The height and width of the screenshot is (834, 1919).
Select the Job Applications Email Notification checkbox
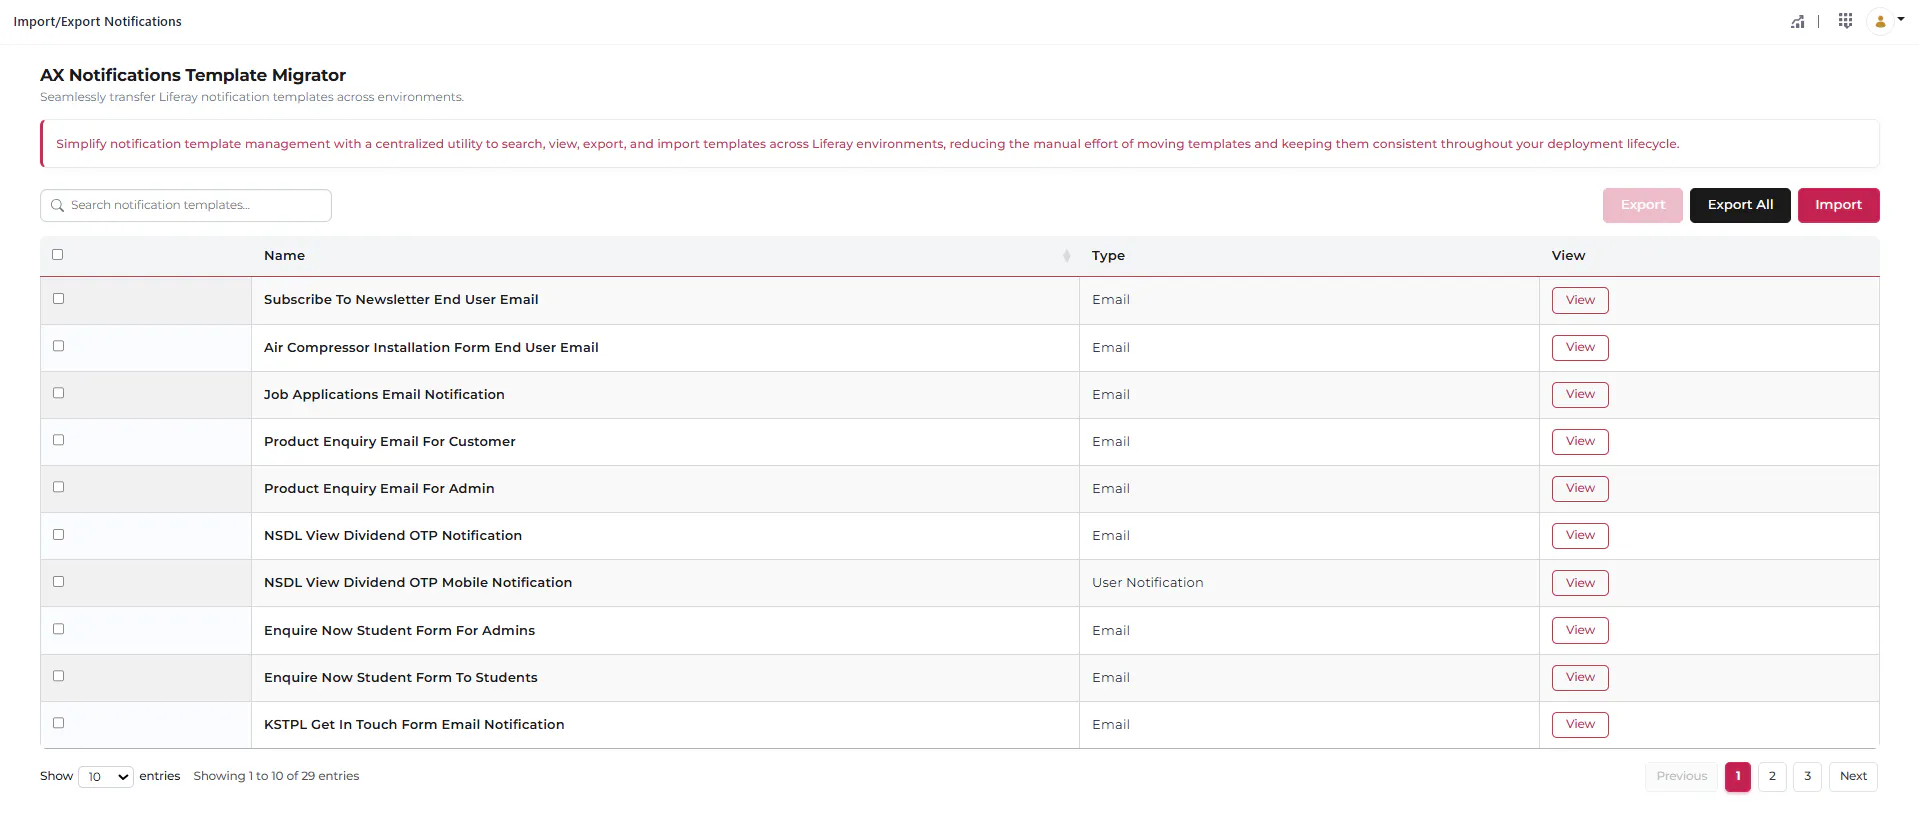coord(58,393)
